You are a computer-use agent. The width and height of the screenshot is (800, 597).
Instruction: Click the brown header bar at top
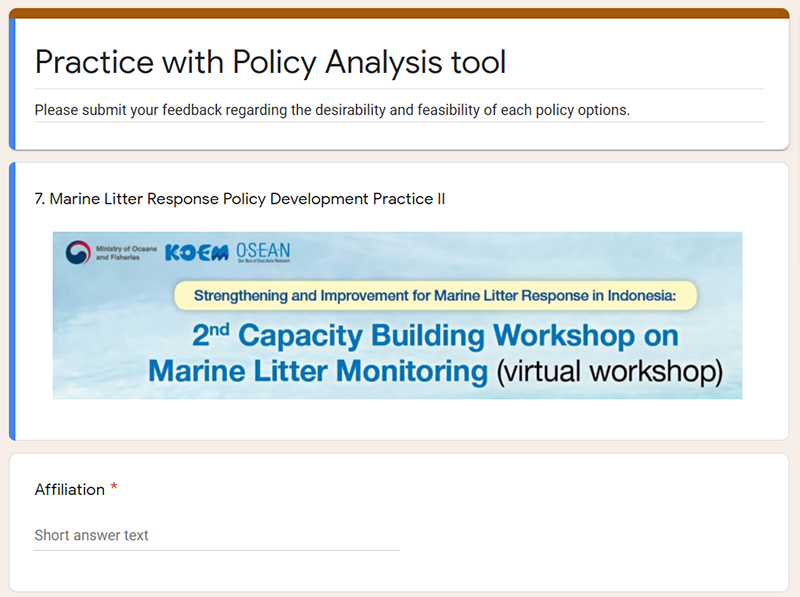(x=400, y=13)
